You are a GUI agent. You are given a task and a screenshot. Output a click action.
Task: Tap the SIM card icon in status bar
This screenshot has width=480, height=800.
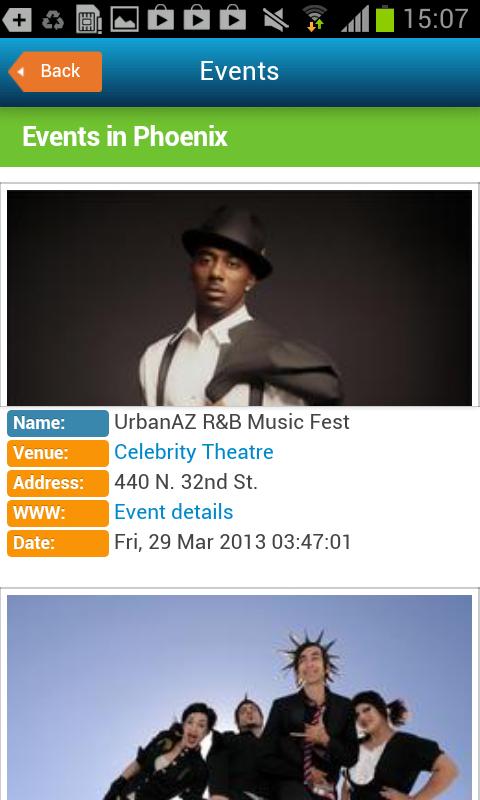tap(89, 20)
